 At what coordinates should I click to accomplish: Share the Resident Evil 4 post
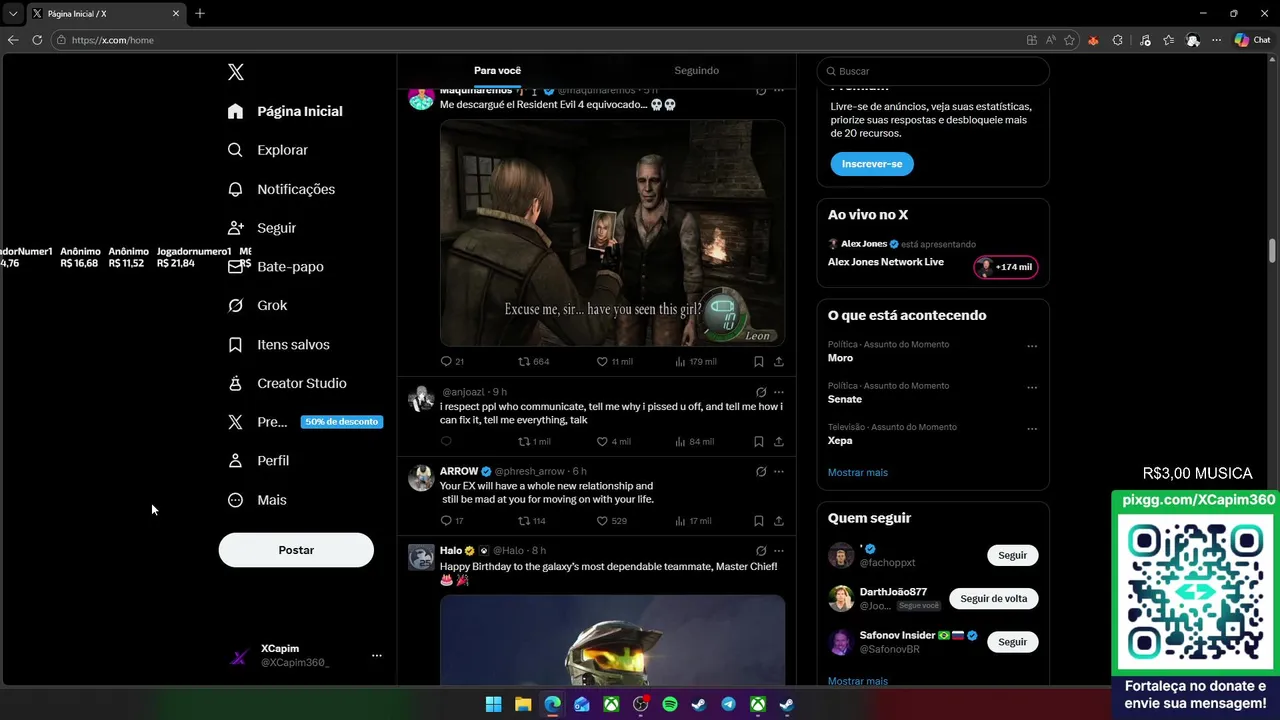tap(778, 361)
